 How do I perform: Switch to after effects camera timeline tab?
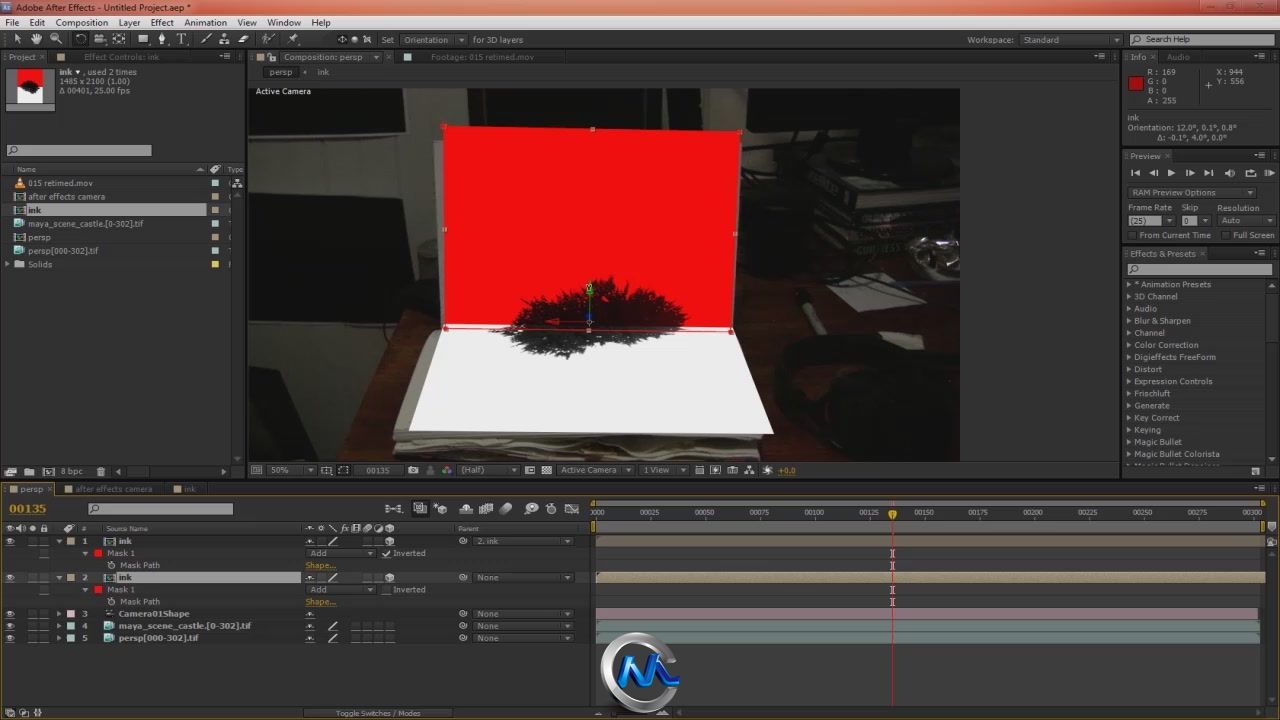tap(114, 489)
